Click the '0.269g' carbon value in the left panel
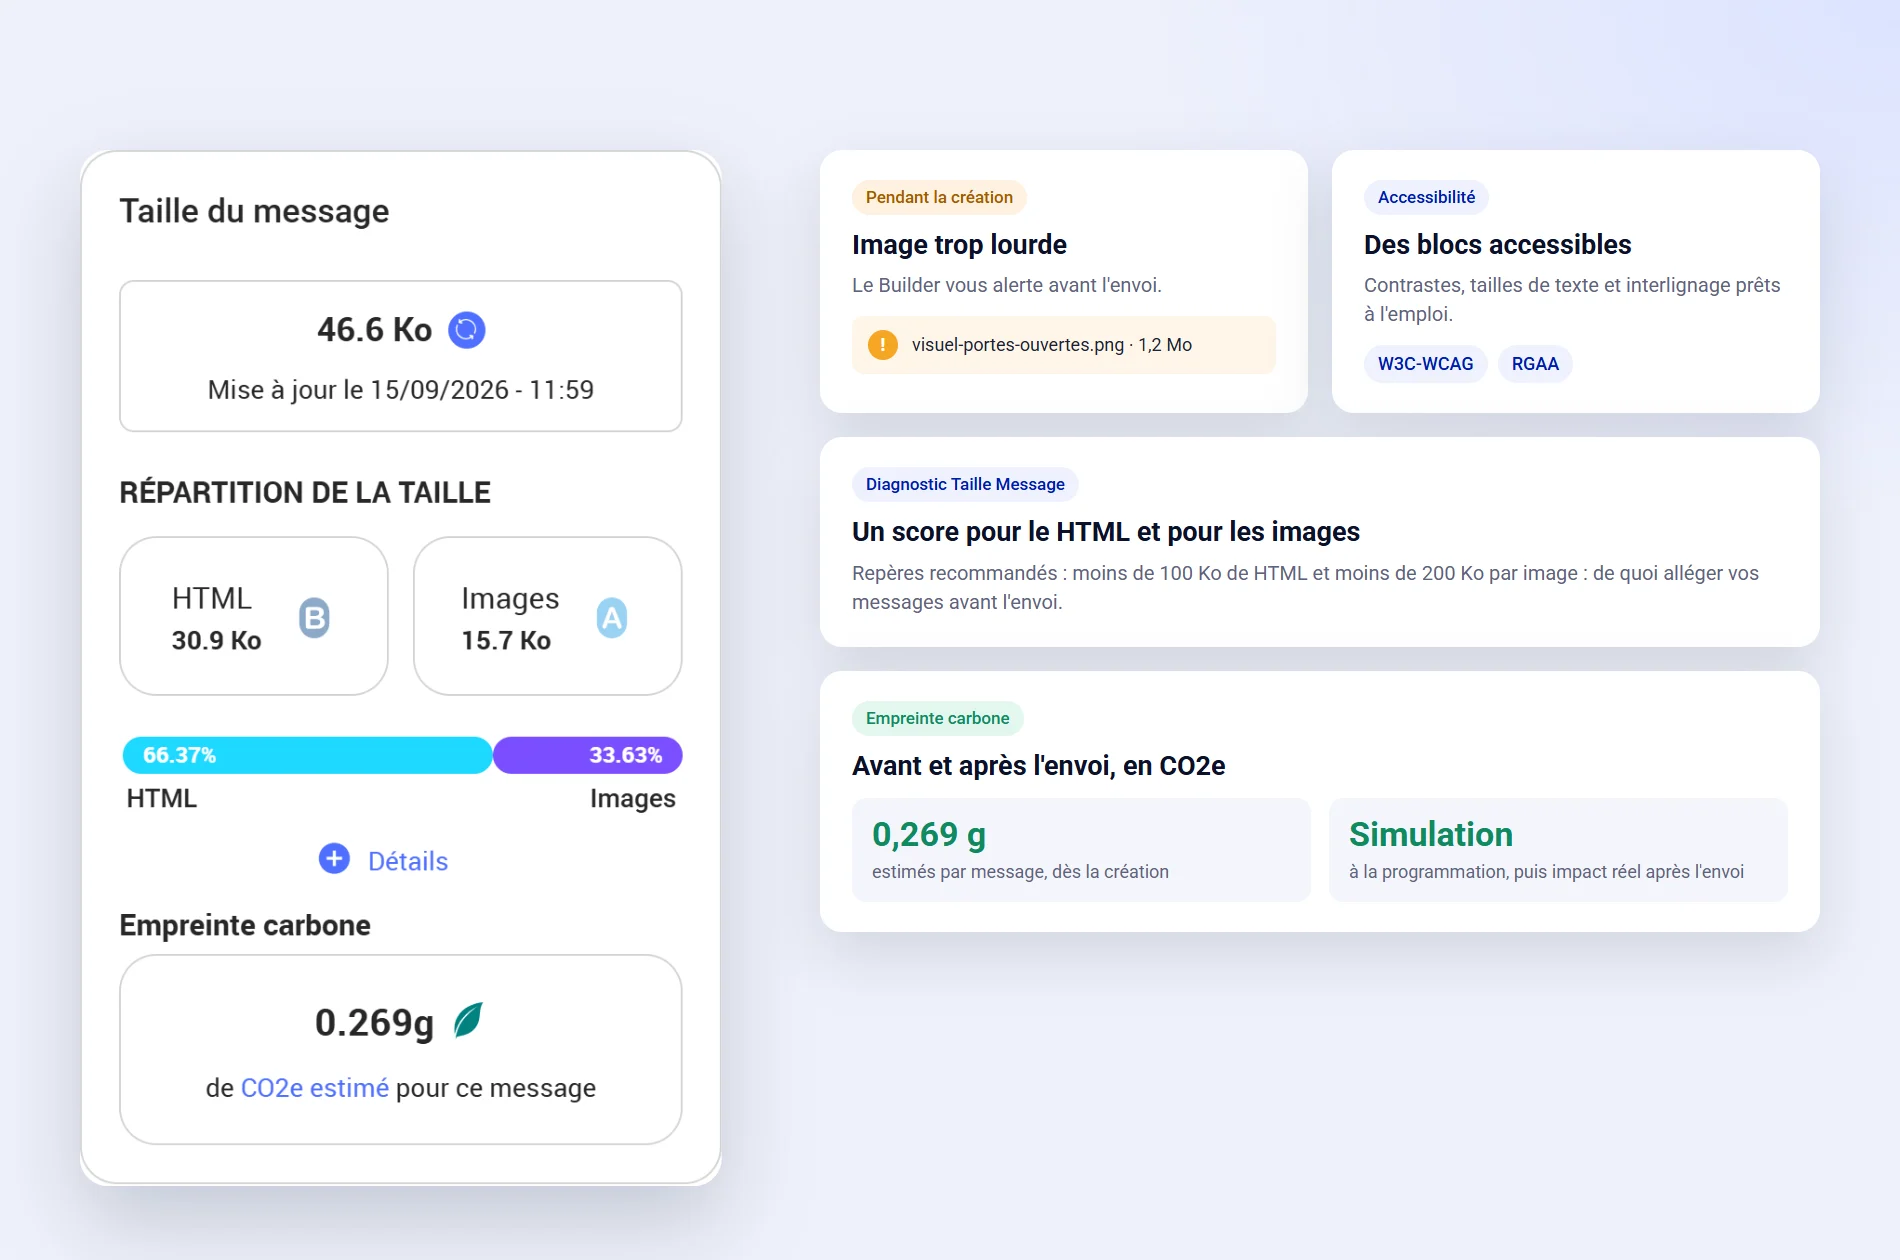The height and width of the screenshot is (1260, 1900). [374, 1022]
